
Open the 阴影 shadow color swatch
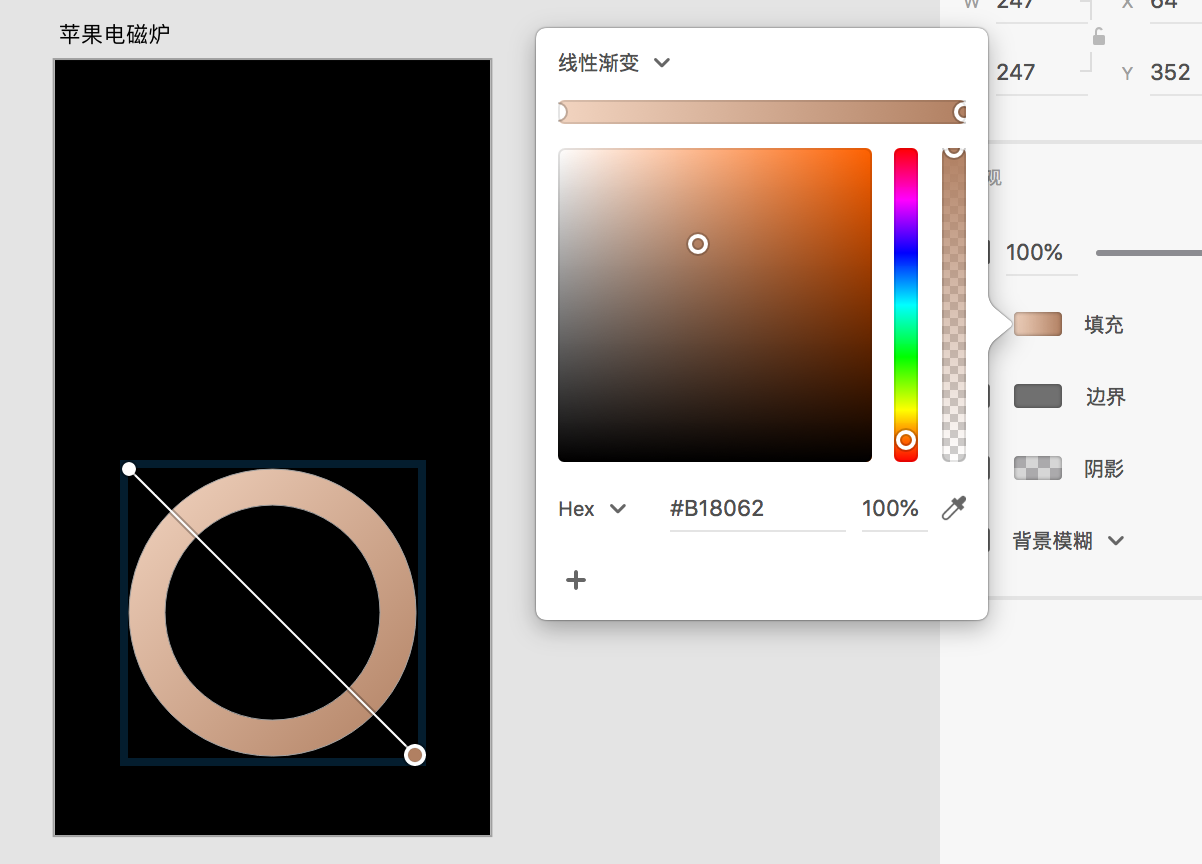tap(1038, 468)
